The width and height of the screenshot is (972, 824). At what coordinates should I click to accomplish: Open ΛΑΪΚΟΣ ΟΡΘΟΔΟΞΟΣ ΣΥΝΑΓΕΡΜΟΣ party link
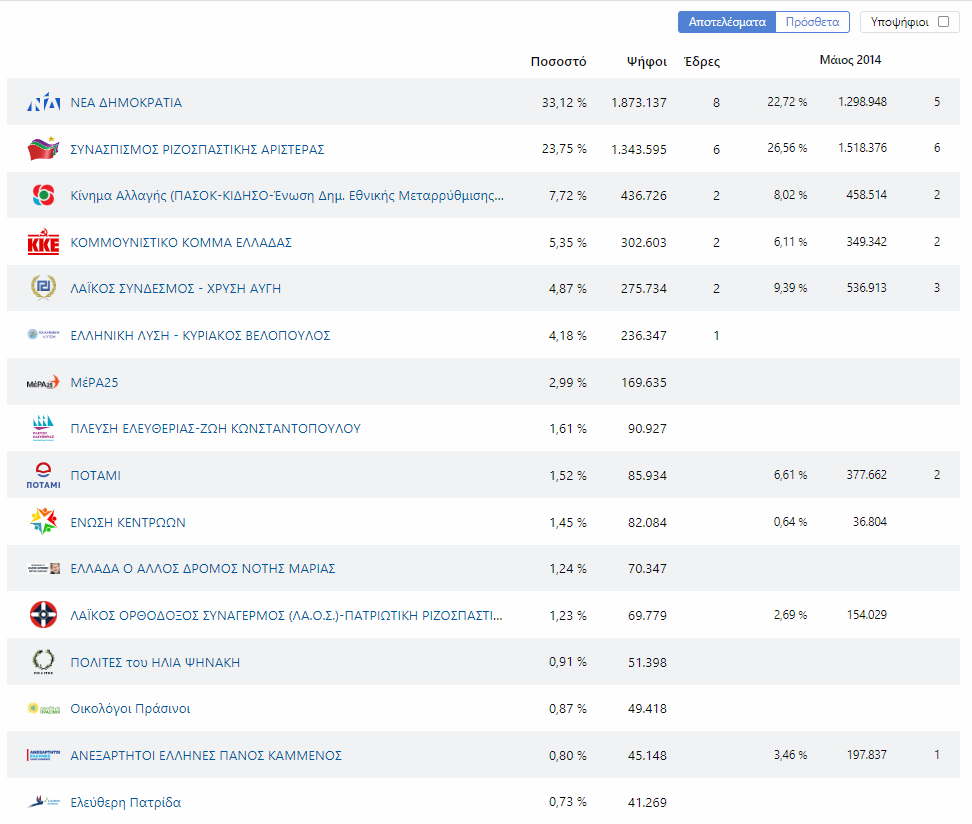tap(286, 616)
